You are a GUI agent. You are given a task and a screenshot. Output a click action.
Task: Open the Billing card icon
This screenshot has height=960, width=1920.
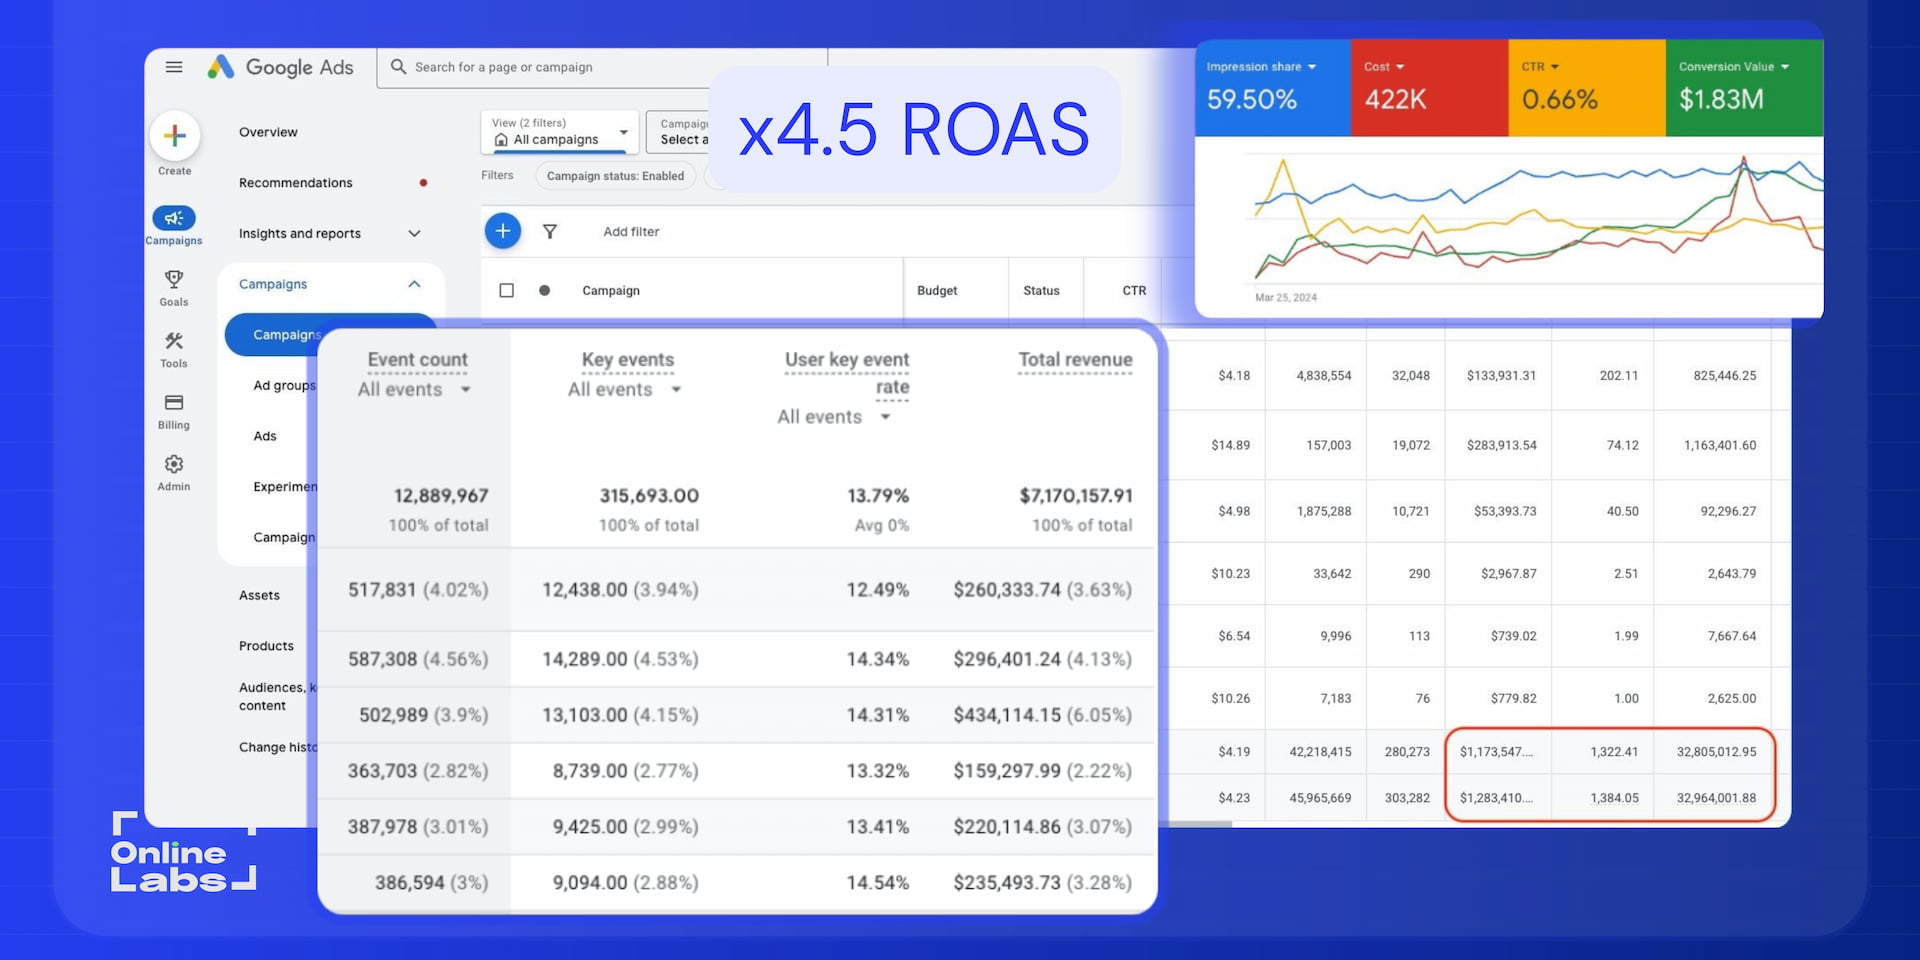tap(174, 403)
